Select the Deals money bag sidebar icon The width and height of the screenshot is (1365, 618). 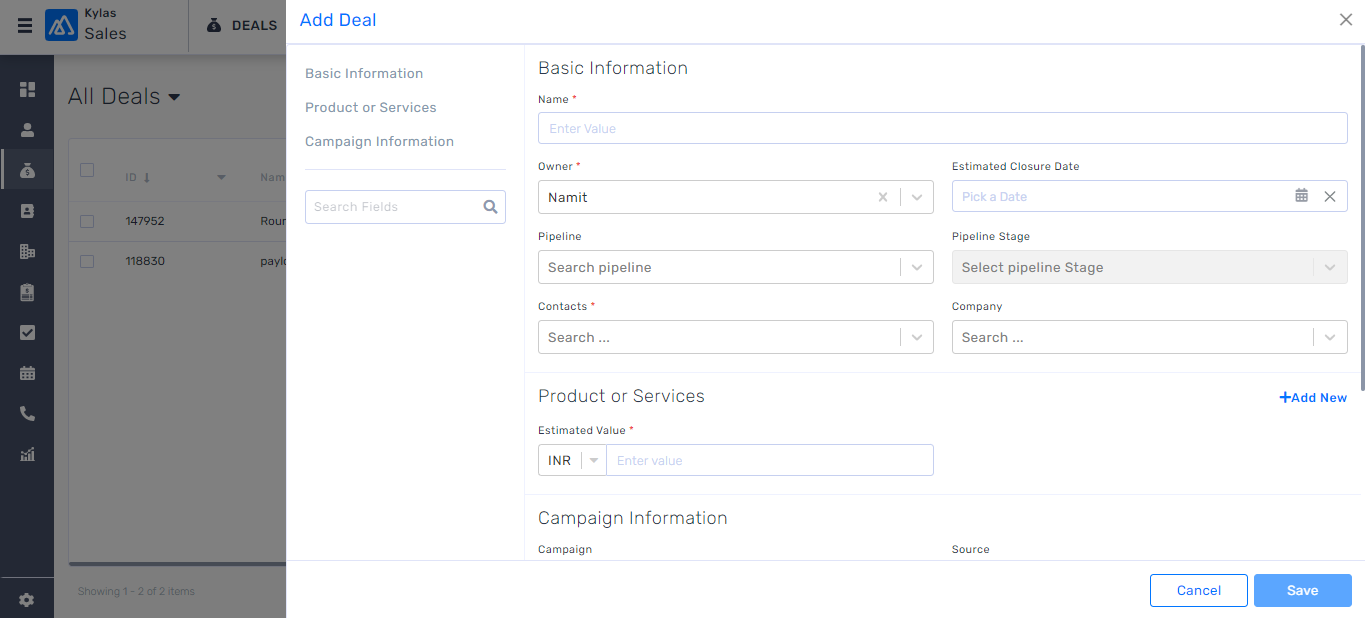[27, 171]
